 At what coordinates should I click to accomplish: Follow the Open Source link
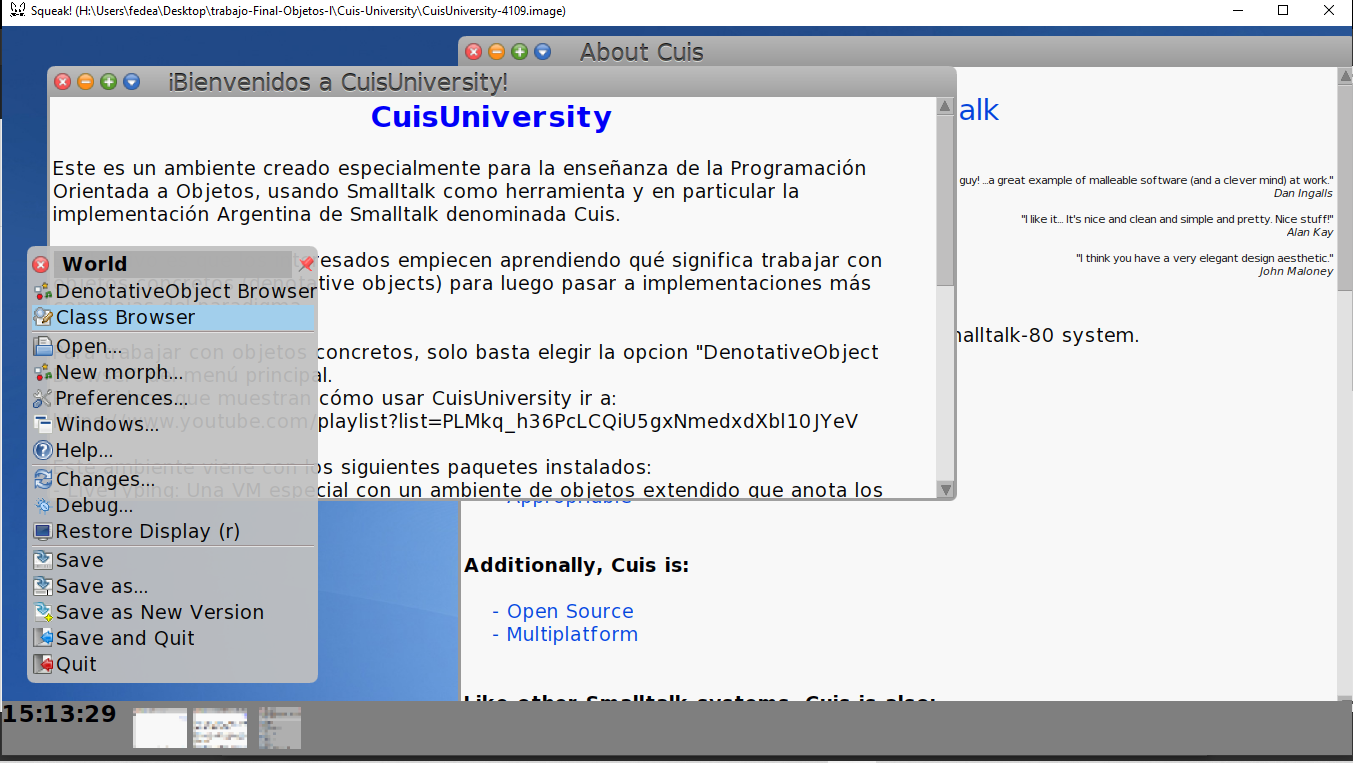click(x=571, y=610)
